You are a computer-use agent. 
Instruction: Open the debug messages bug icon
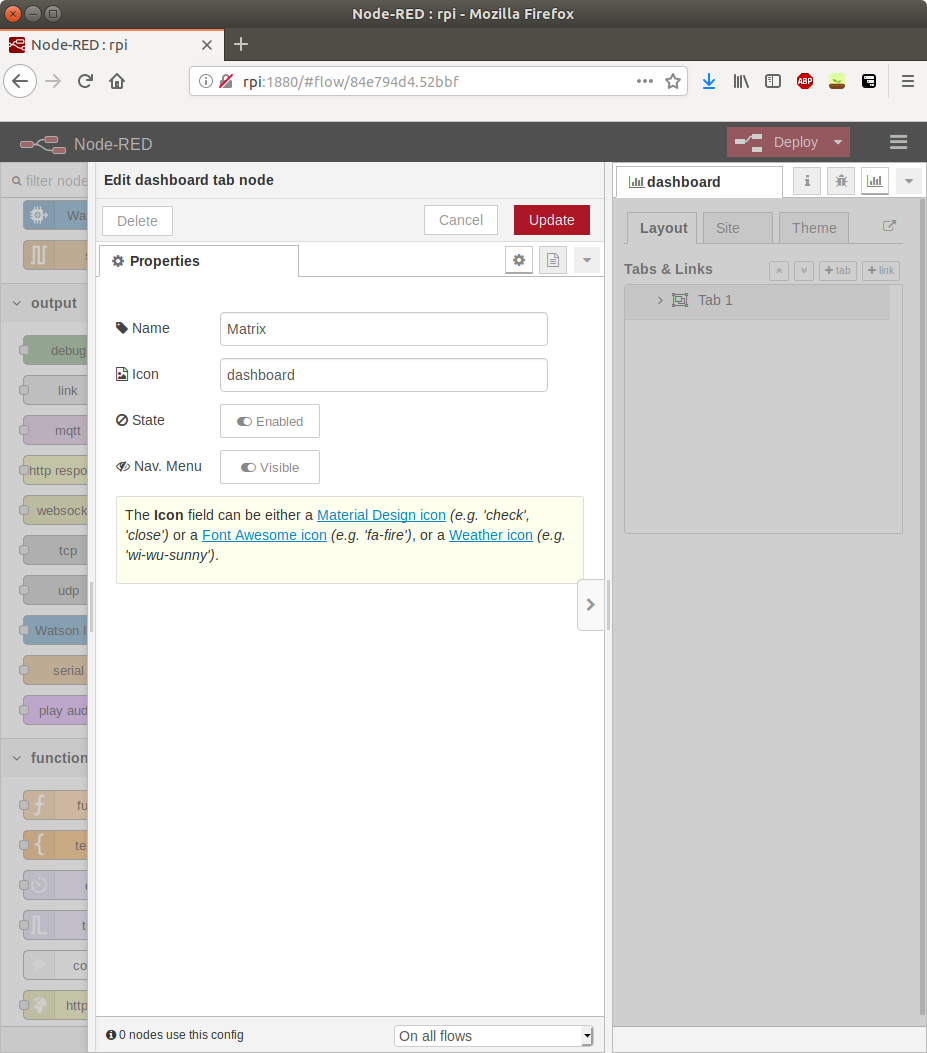coord(841,181)
